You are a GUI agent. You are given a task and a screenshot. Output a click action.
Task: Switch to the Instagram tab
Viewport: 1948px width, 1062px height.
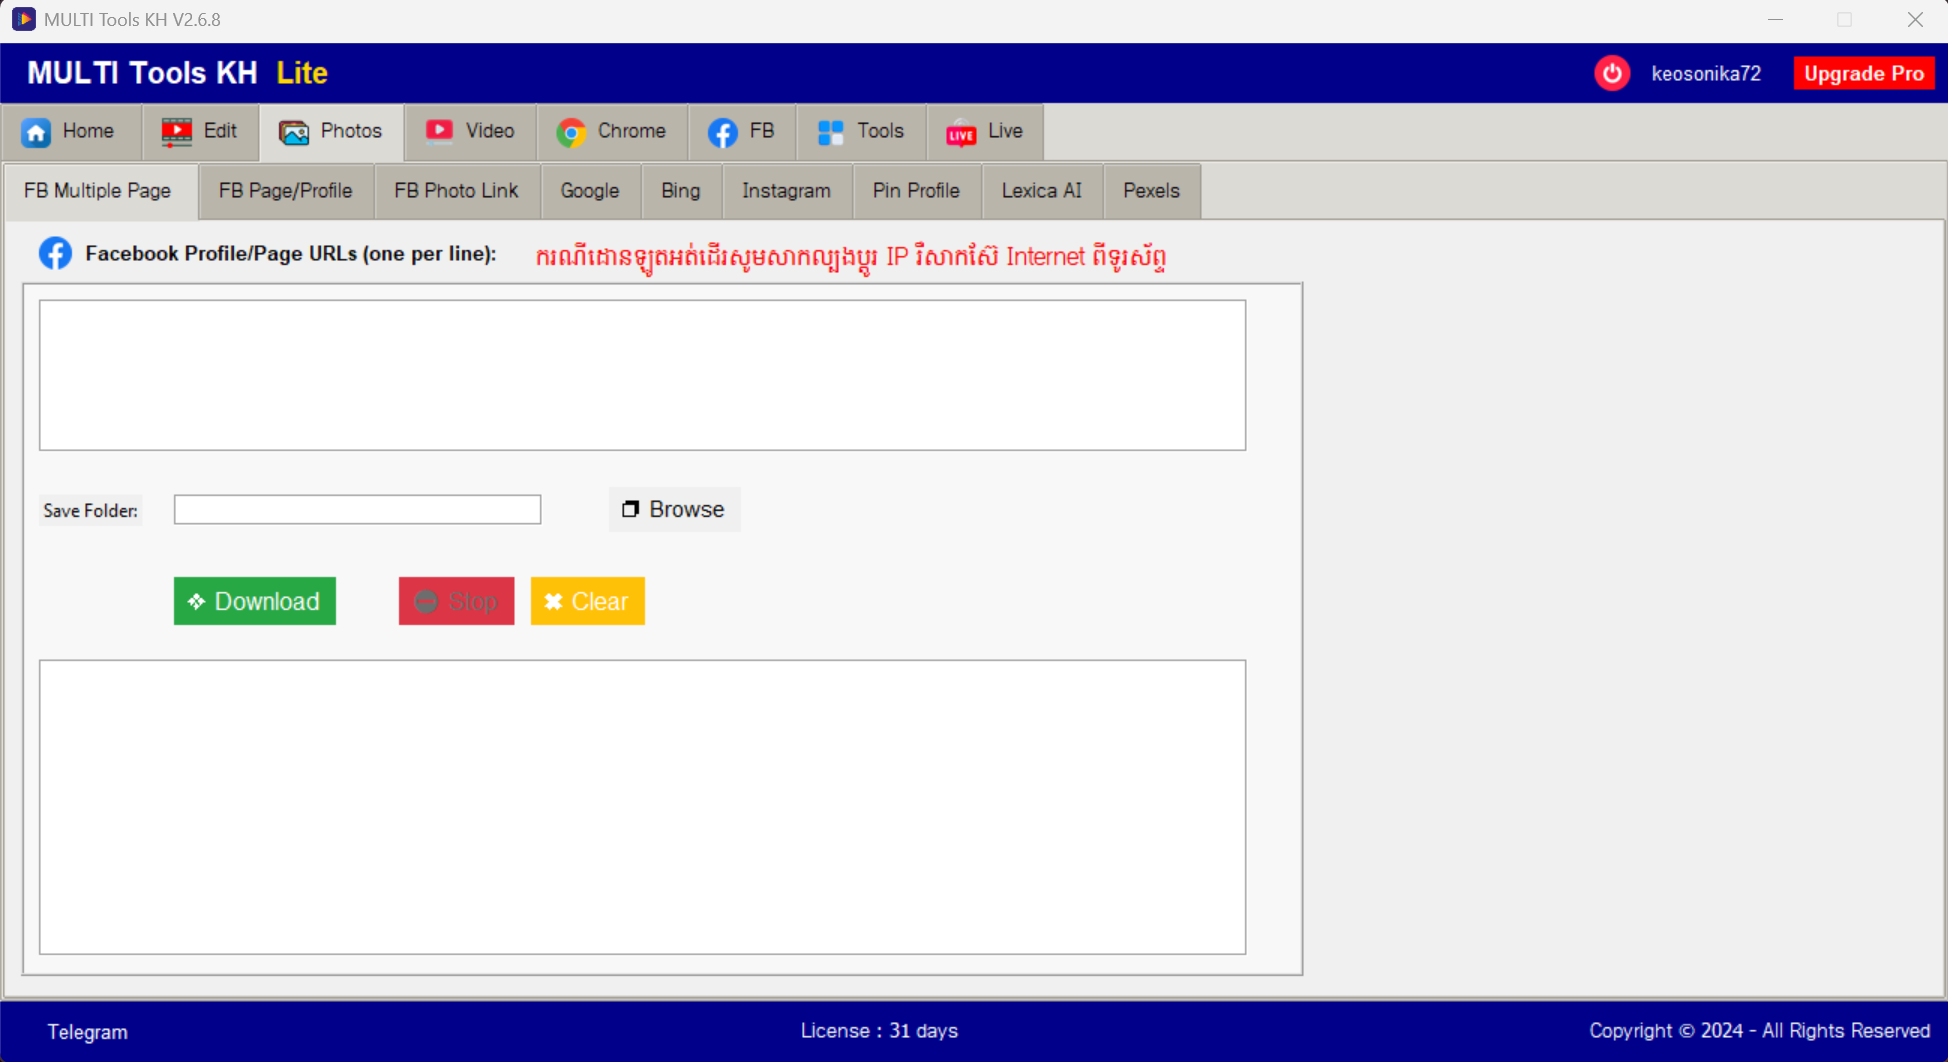786,190
